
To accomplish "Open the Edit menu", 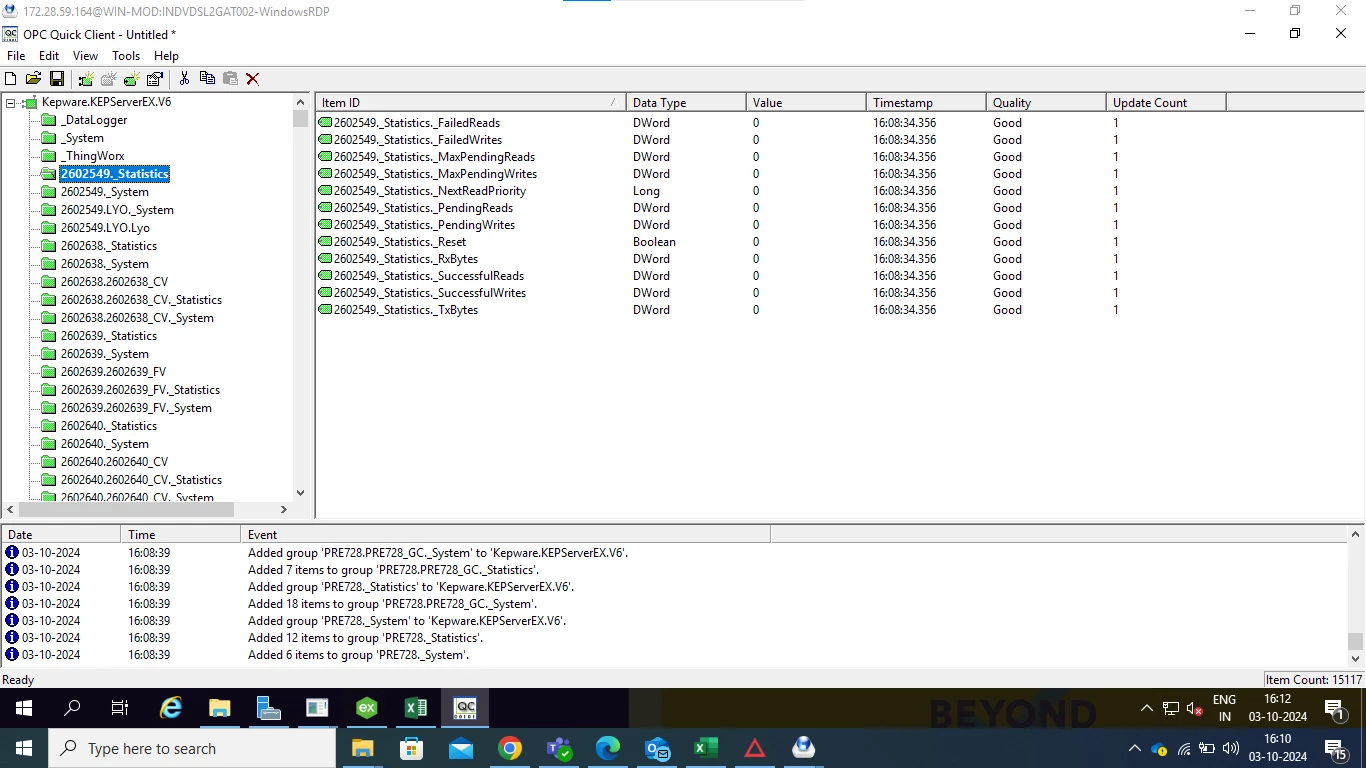I will [x=49, y=56].
